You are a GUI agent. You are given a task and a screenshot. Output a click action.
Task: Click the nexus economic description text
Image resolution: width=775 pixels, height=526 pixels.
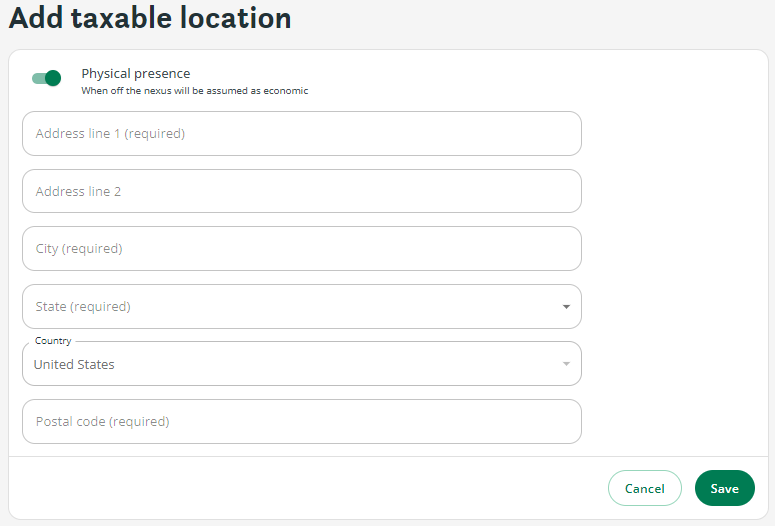pos(195,91)
